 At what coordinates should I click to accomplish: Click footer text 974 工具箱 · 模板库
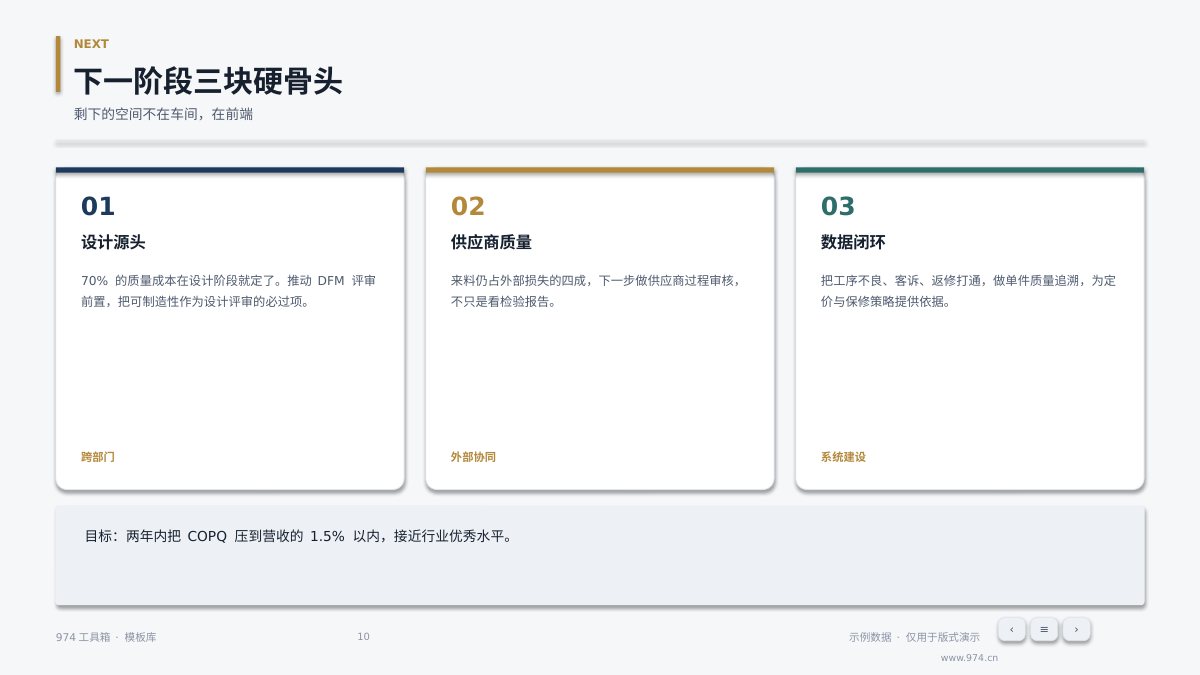click(106, 637)
